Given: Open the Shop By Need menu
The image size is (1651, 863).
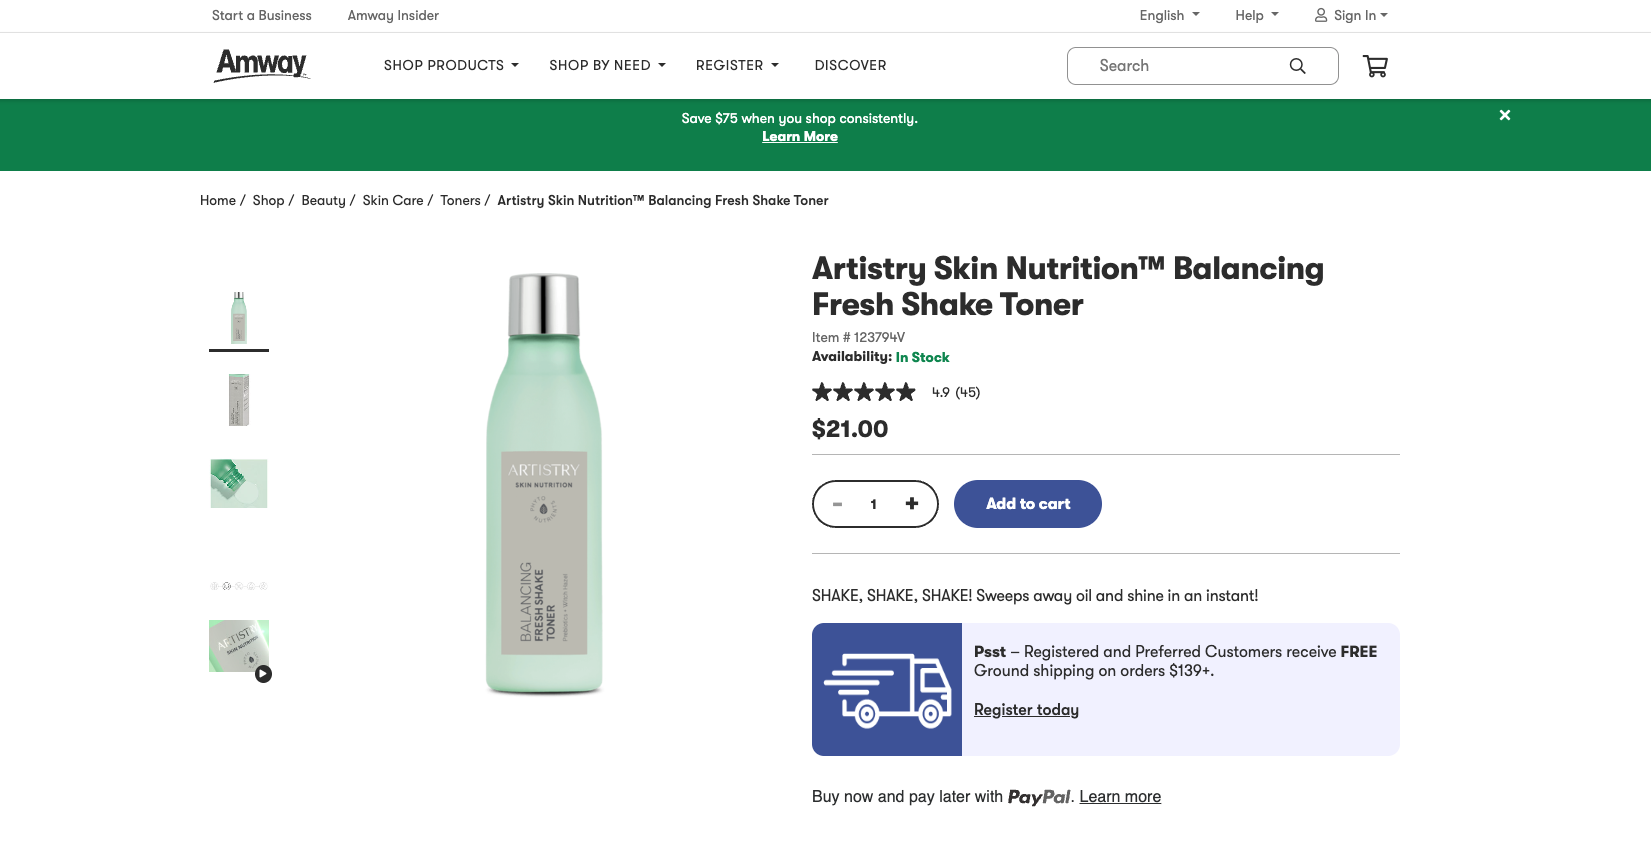Looking at the screenshot, I should coord(607,65).
